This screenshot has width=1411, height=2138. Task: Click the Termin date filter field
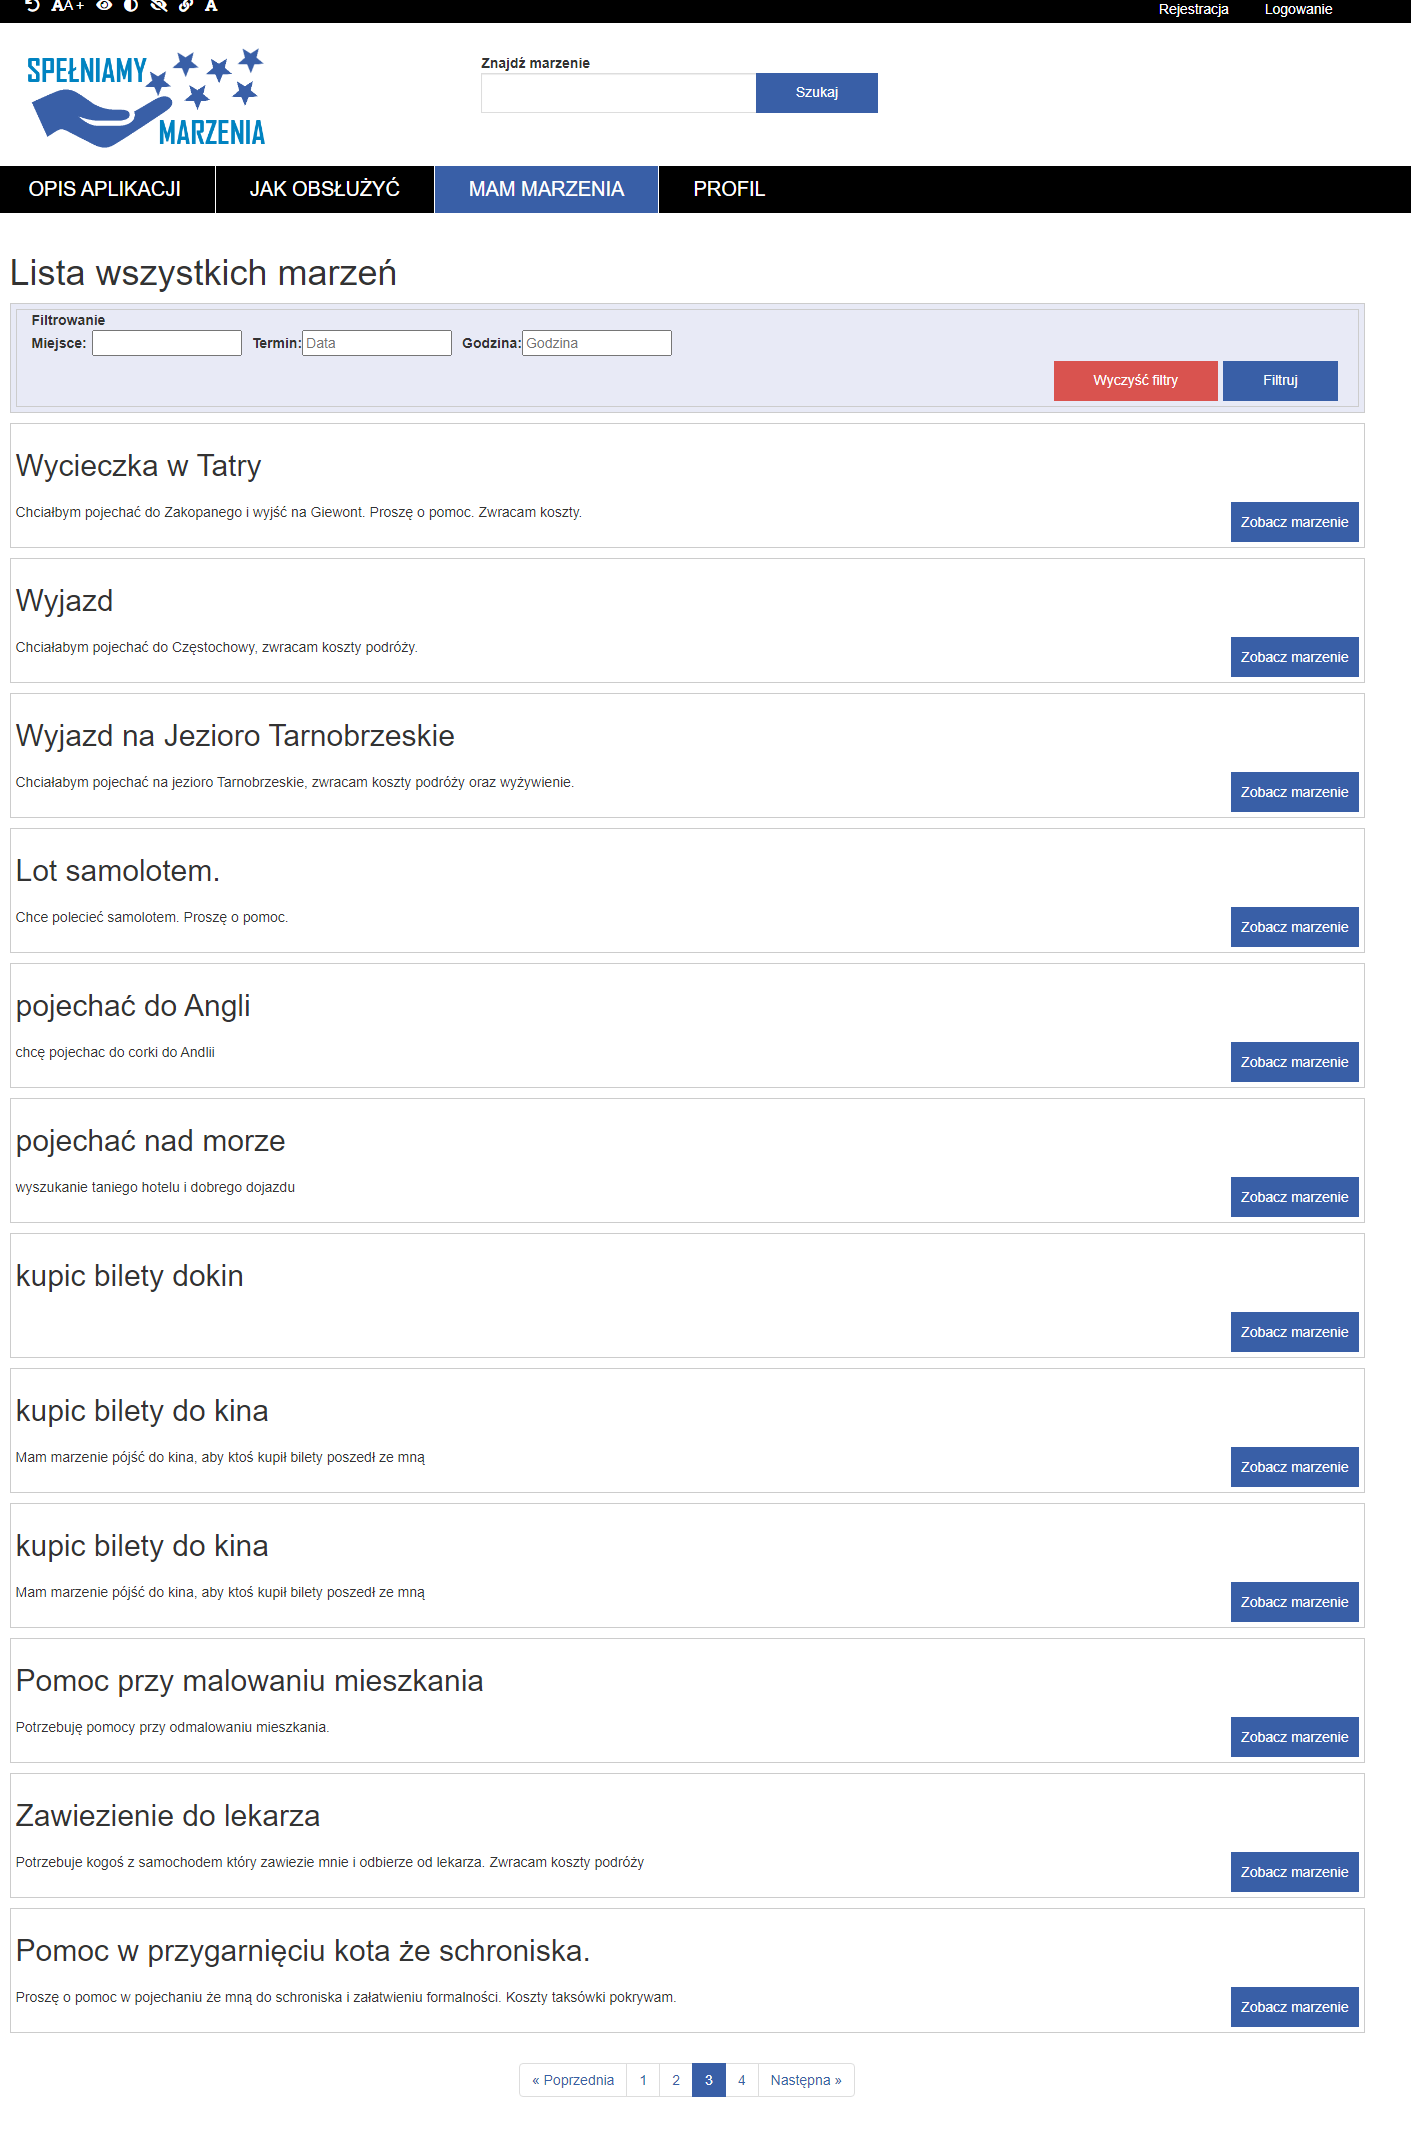[x=377, y=343]
